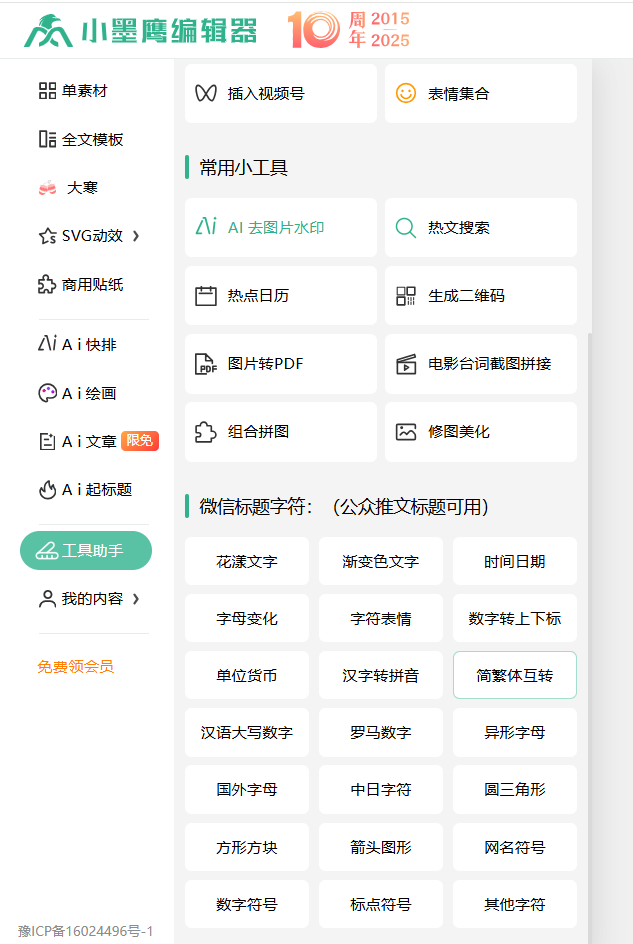The image size is (633, 944).
Task: Open the 网名符号 character tool
Action: 515,847
